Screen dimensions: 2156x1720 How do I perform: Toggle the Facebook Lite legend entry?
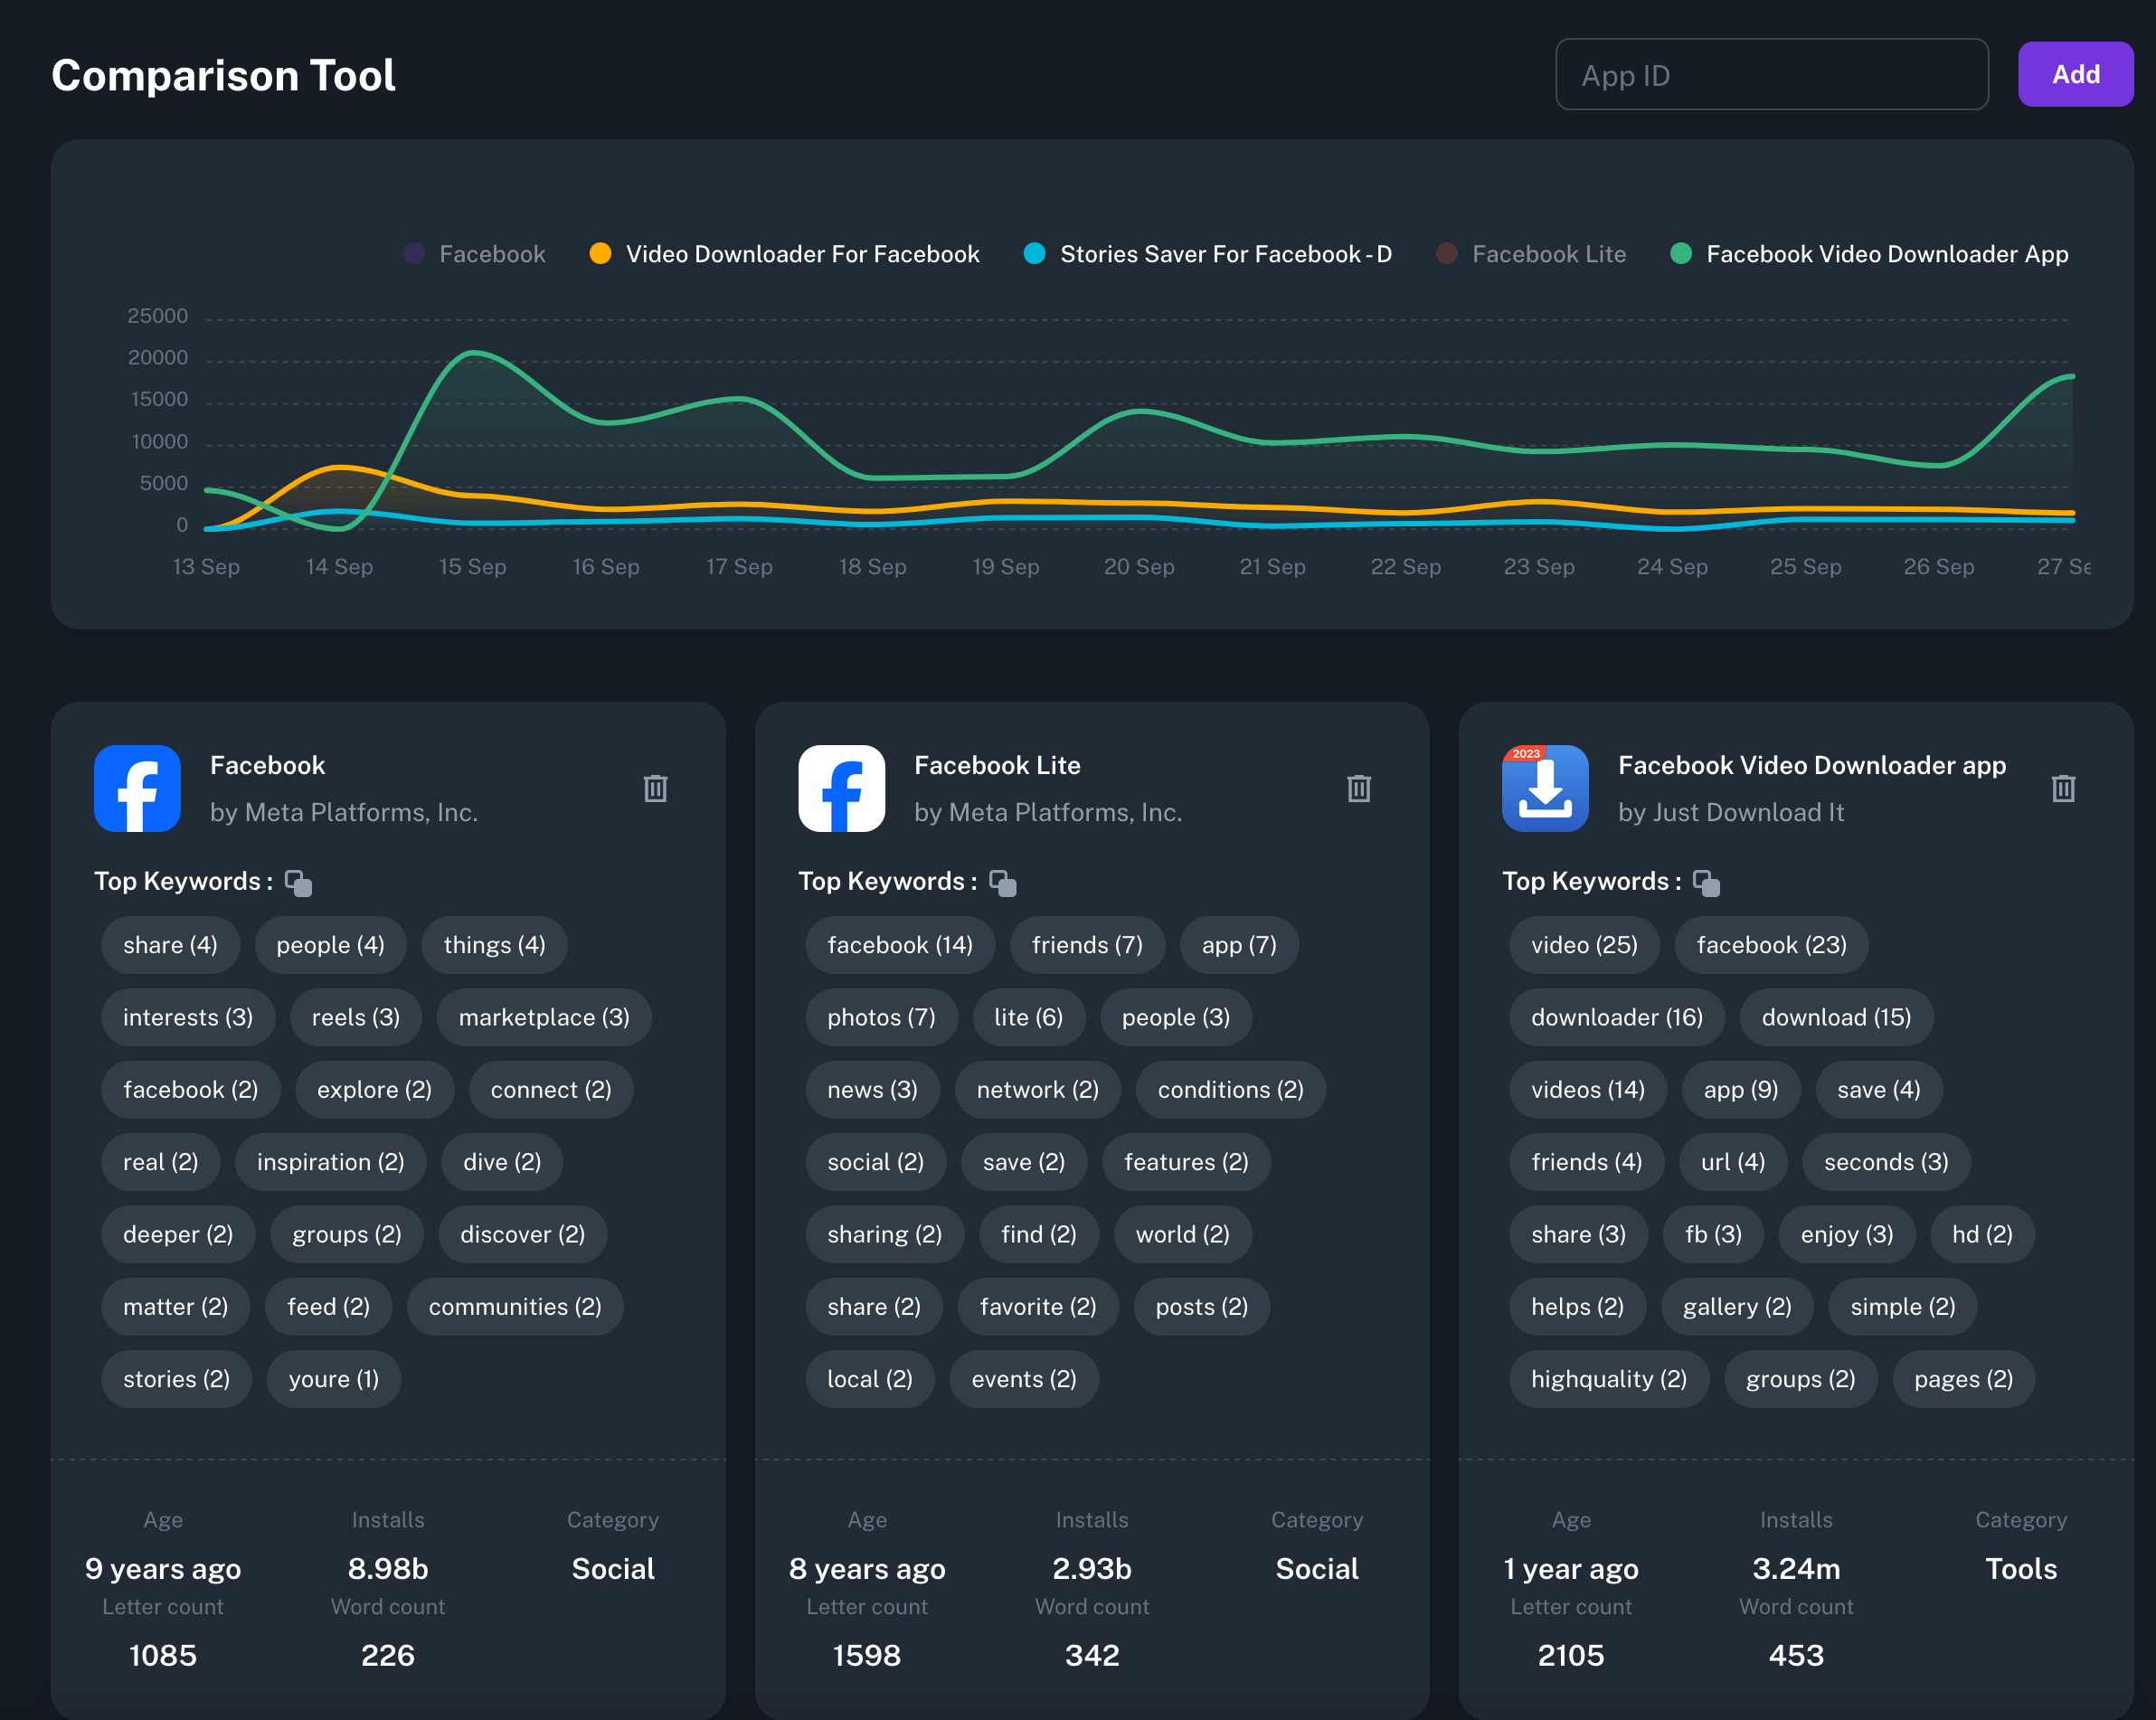pyautogui.click(x=1531, y=254)
